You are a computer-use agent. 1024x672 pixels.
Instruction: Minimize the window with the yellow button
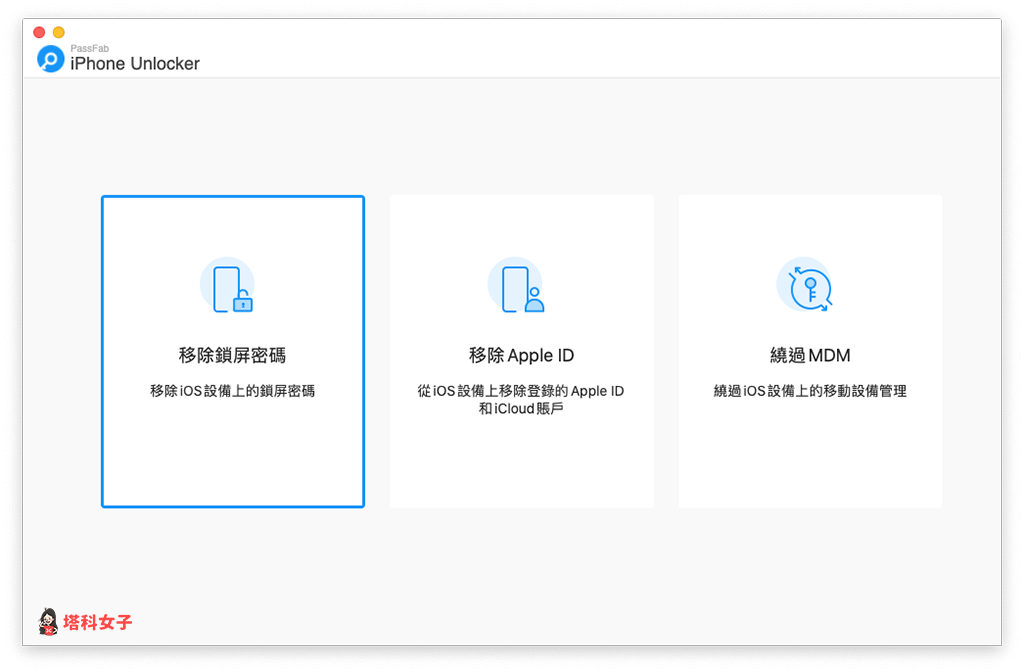pyautogui.click(x=59, y=32)
